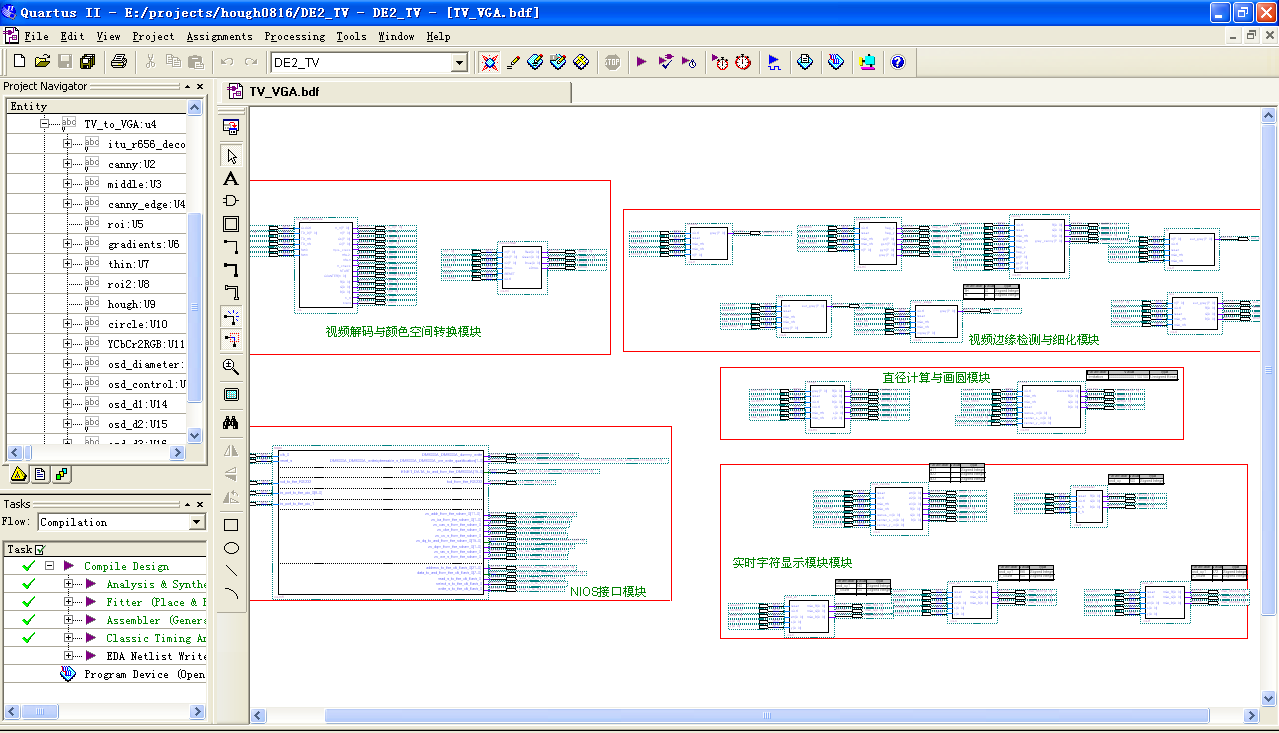The image size is (1279, 733).
Task: Click the New file icon
Action: 19,62
